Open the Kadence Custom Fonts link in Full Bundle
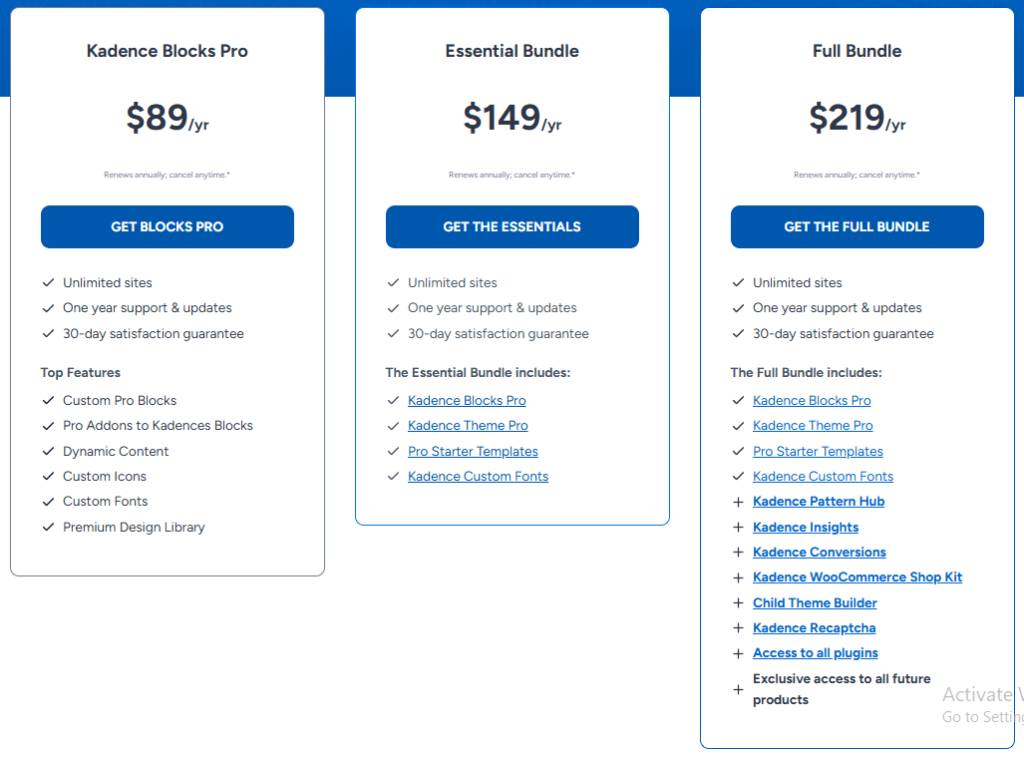The height and width of the screenshot is (758, 1024). pos(823,476)
